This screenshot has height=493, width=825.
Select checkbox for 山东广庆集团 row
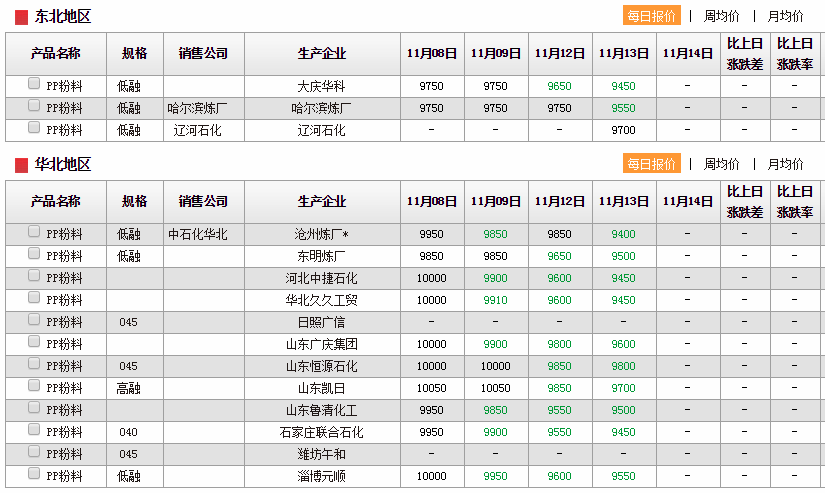tap(34, 342)
